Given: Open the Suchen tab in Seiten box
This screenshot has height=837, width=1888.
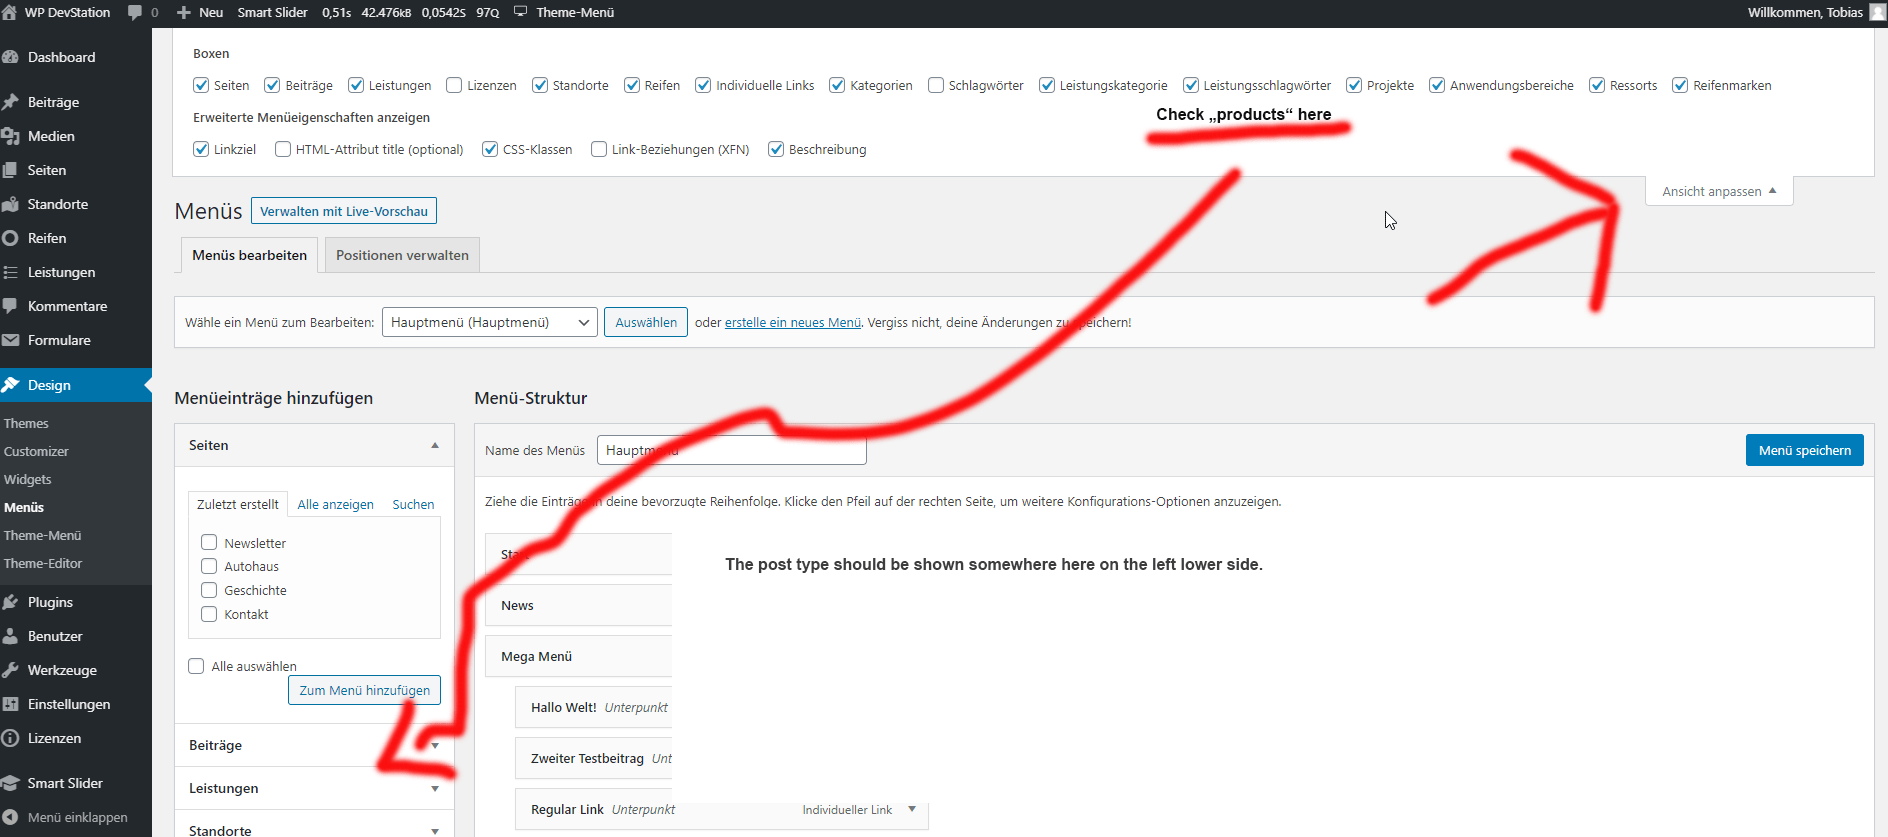Looking at the screenshot, I should pos(413,504).
